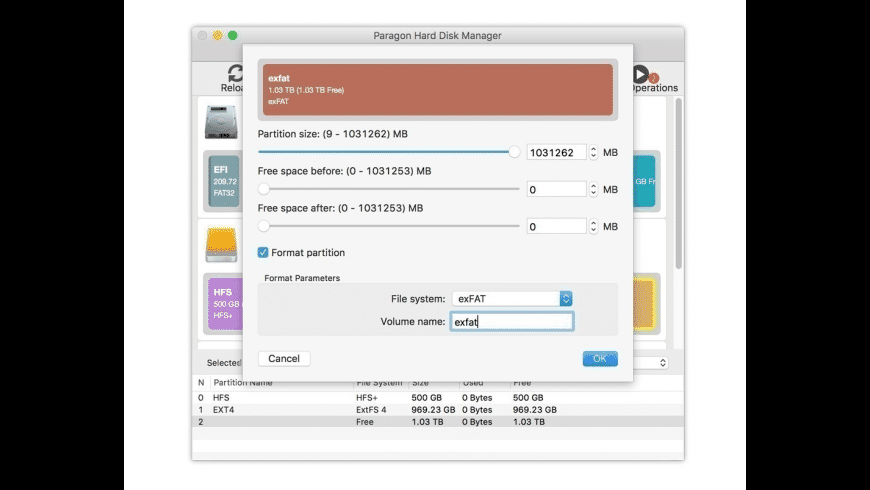Click the Partition size slider handle

tap(514, 151)
